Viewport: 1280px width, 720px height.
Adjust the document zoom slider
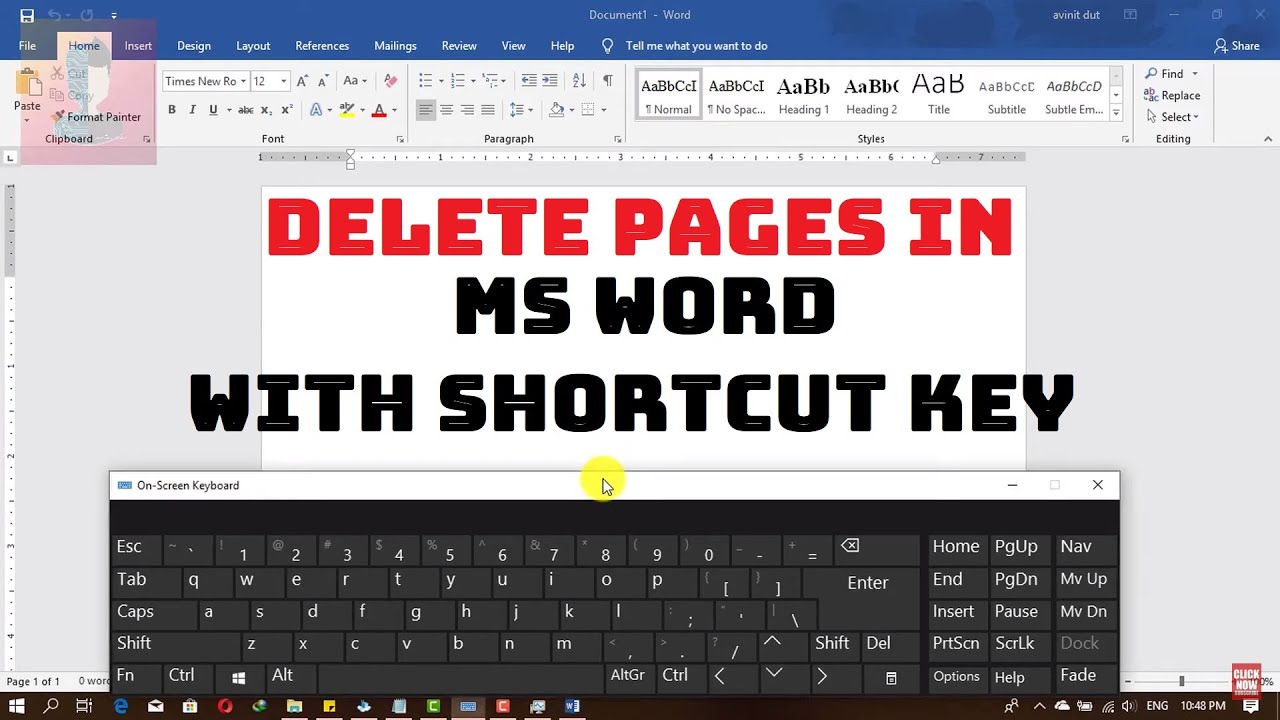1181,682
